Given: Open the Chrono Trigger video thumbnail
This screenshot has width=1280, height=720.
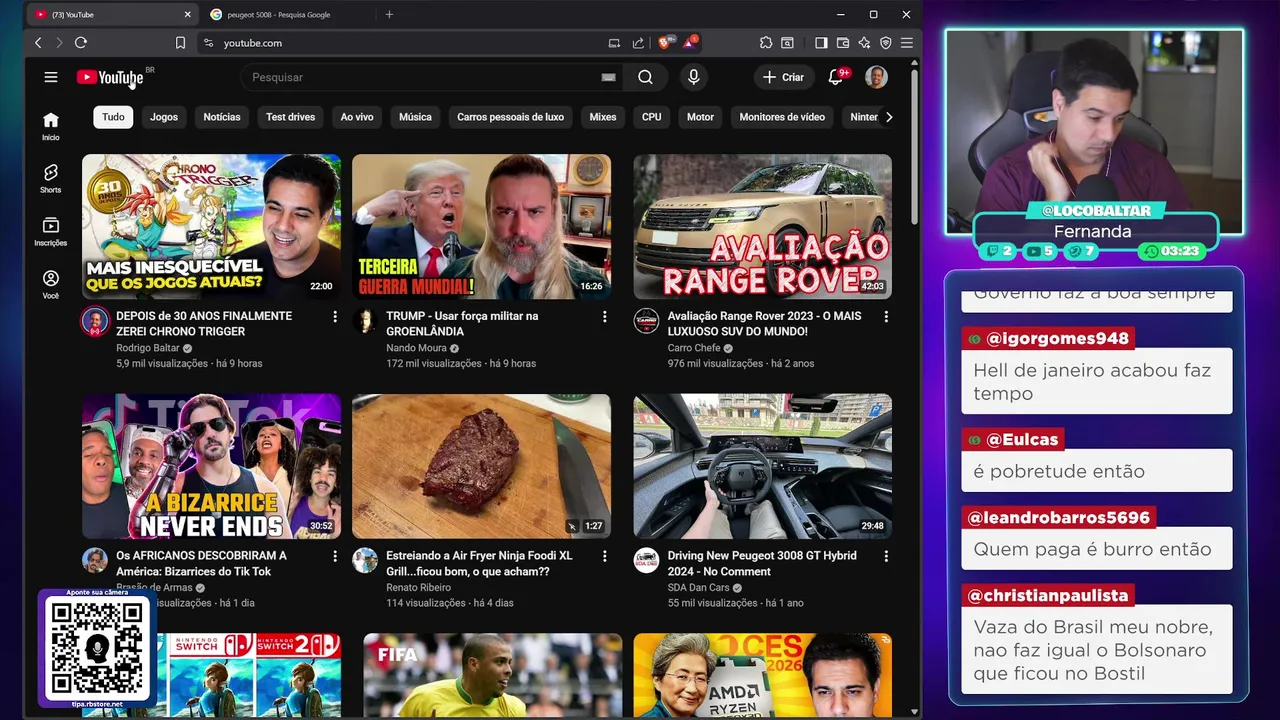Looking at the screenshot, I should [x=211, y=226].
